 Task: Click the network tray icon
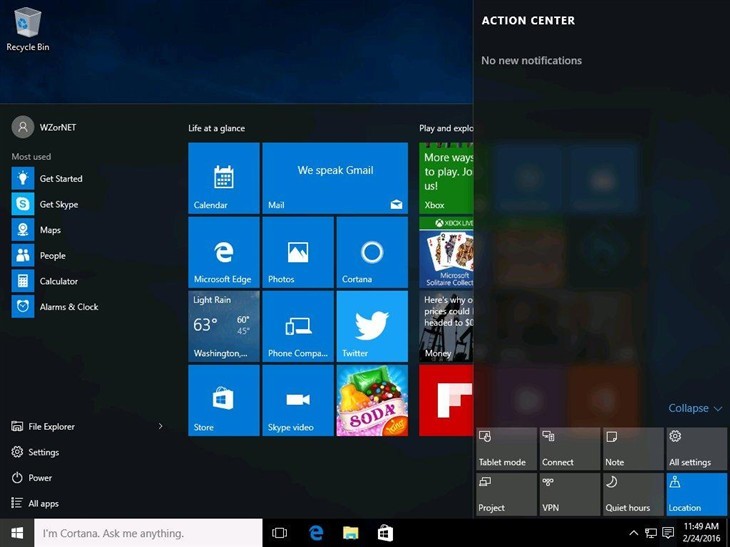point(650,533)
